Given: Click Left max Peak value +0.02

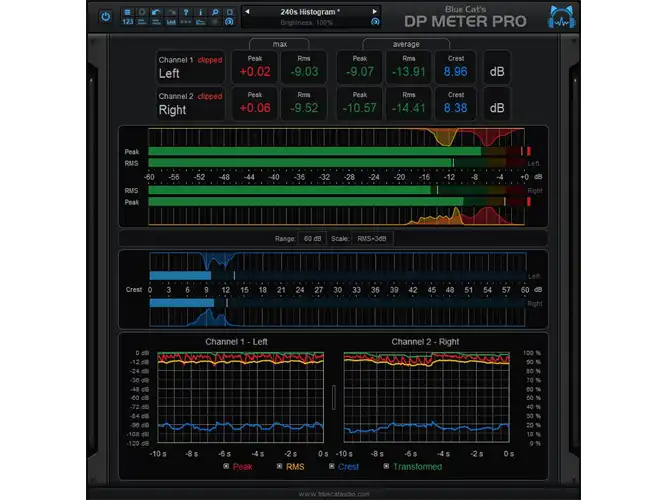Looking at the screenshot, I should coord(255,71).
